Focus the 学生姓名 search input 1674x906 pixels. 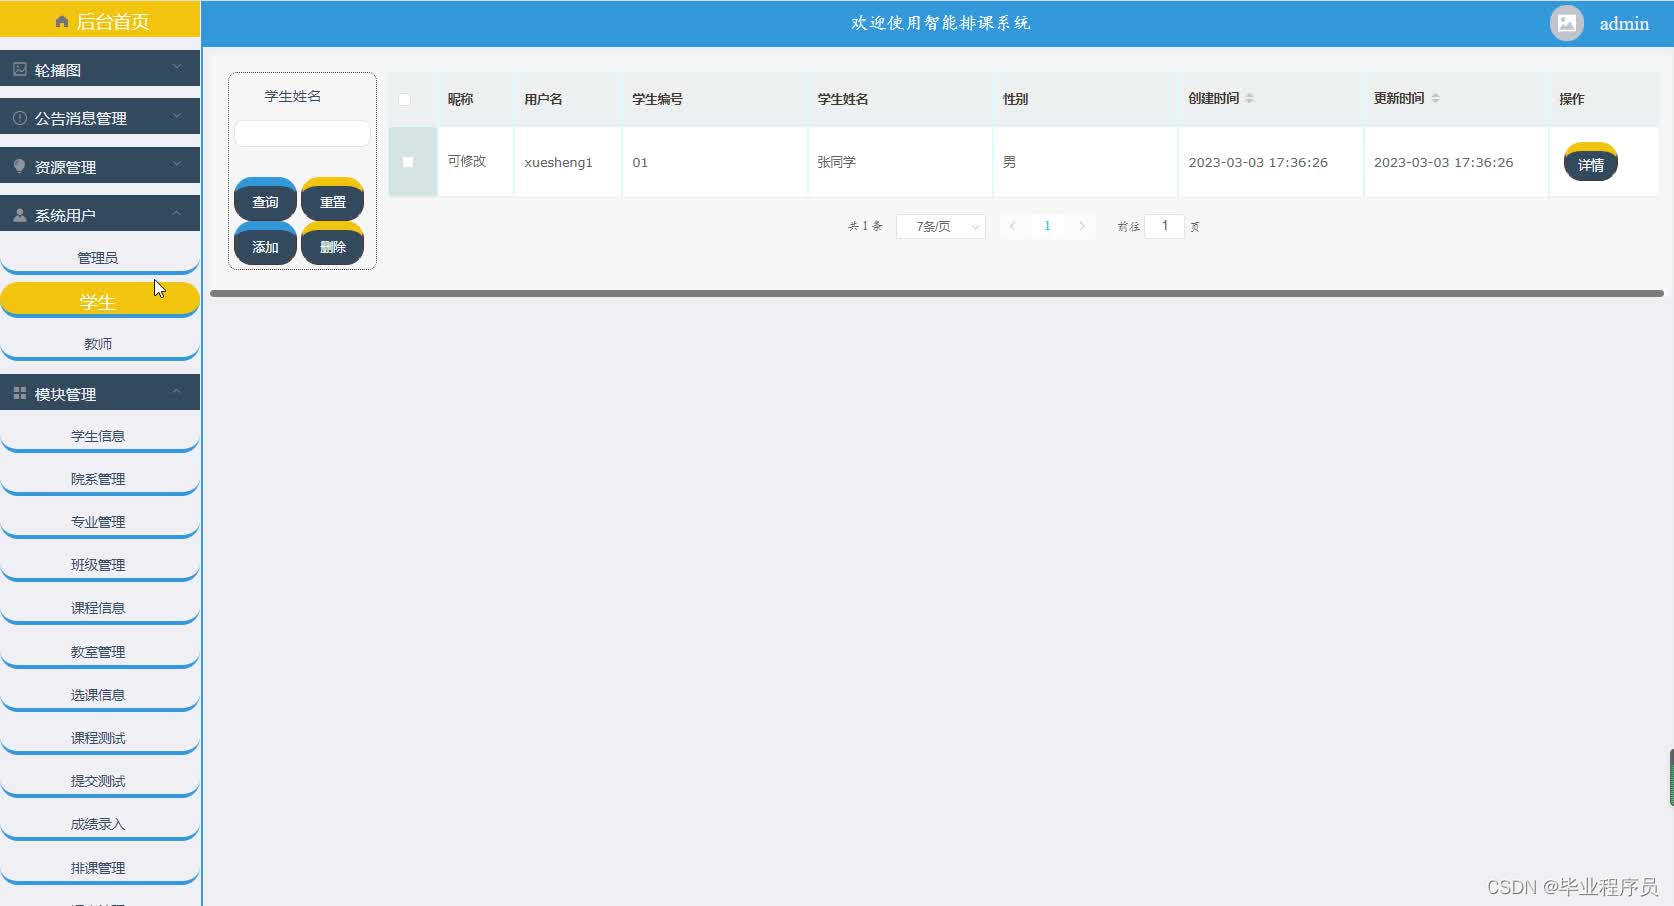click(x=302, y=133)
